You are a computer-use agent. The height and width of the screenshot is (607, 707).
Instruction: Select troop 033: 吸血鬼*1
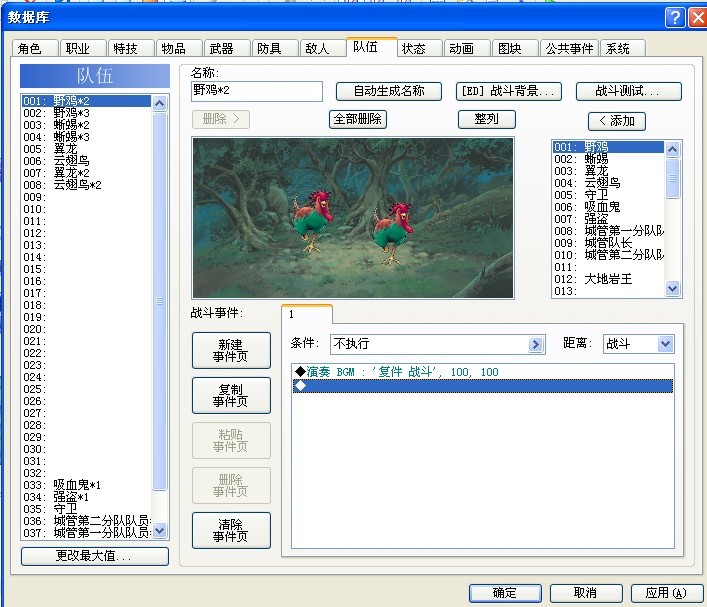pos(86,485)
